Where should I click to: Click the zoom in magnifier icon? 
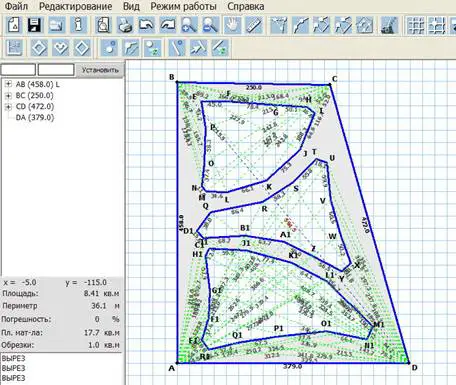coord(189,25)
